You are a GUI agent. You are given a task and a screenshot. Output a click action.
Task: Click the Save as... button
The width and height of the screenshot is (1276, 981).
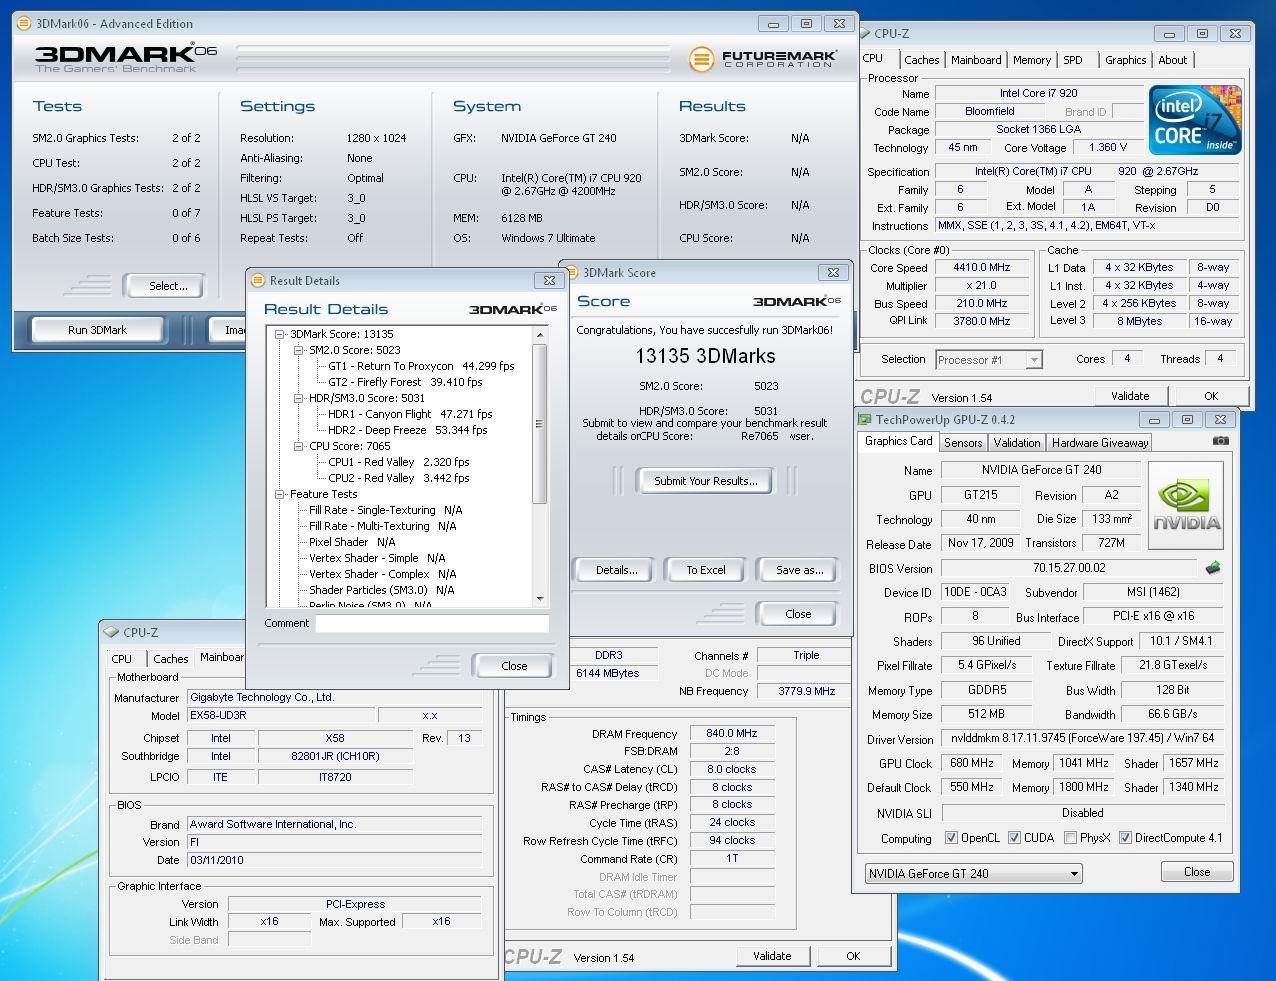[x=800, y=570]
